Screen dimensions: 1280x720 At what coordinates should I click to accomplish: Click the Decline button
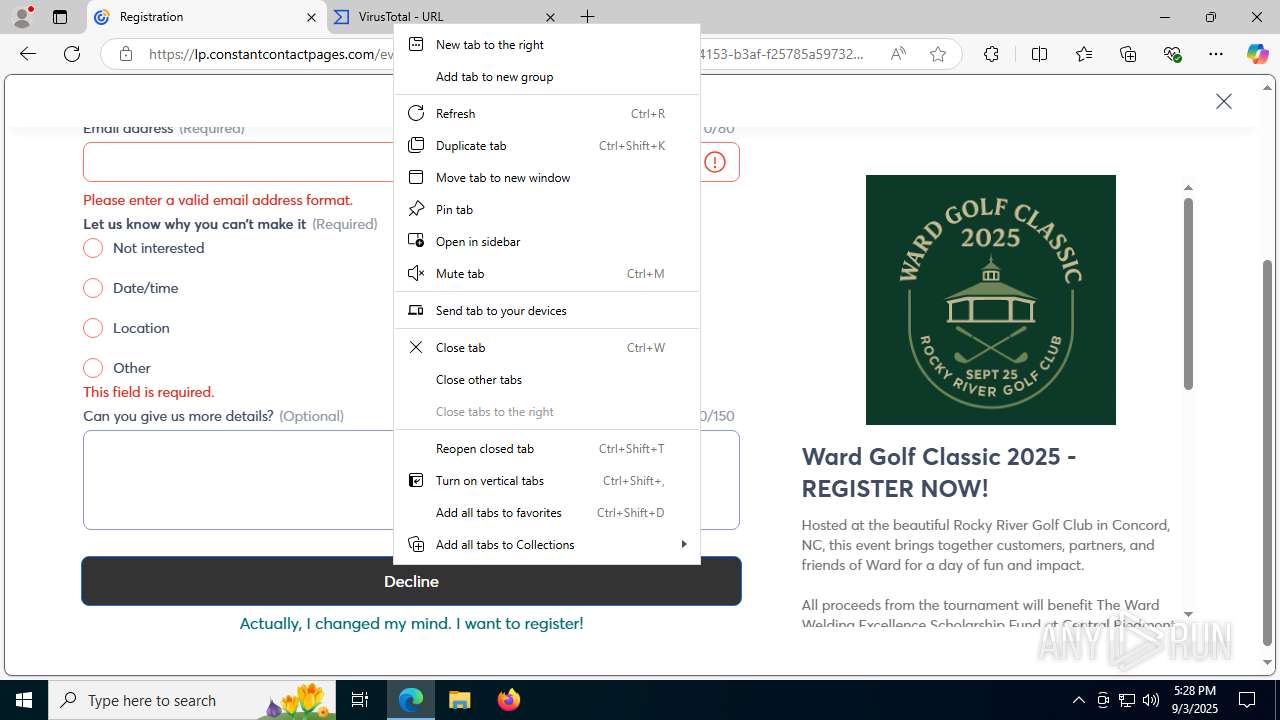[411, 581]
